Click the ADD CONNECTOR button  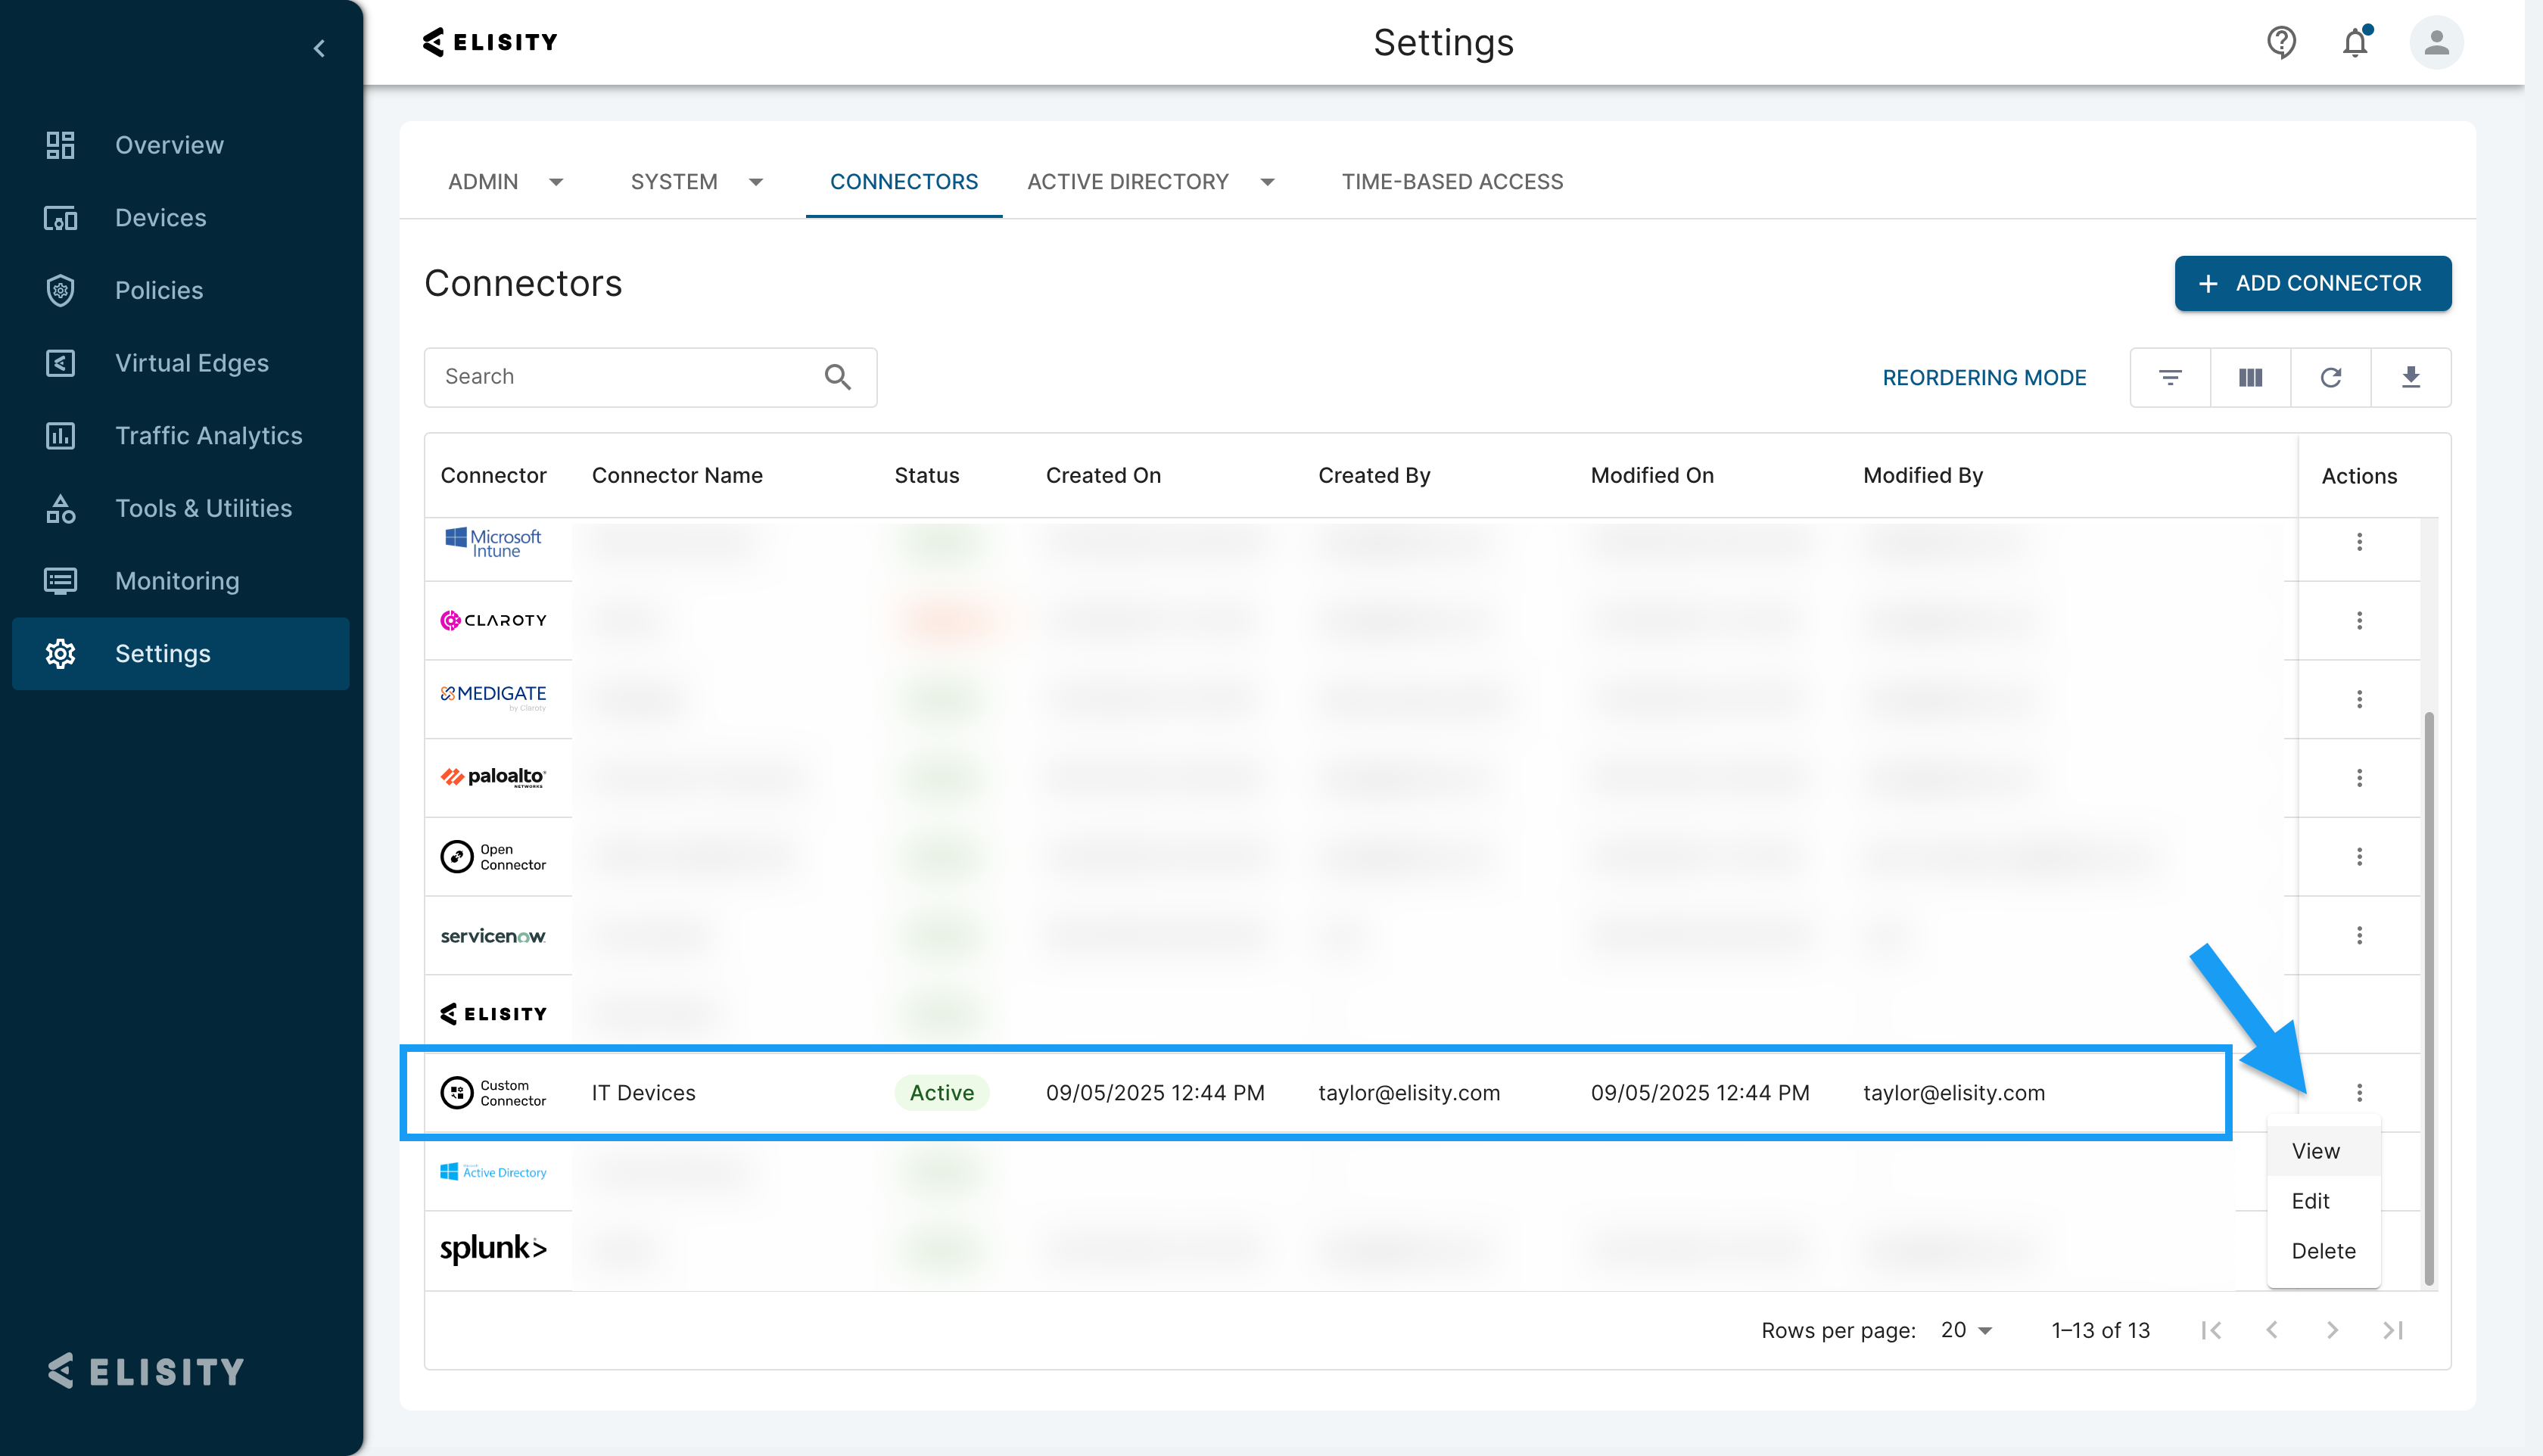tap(2312, 284)
